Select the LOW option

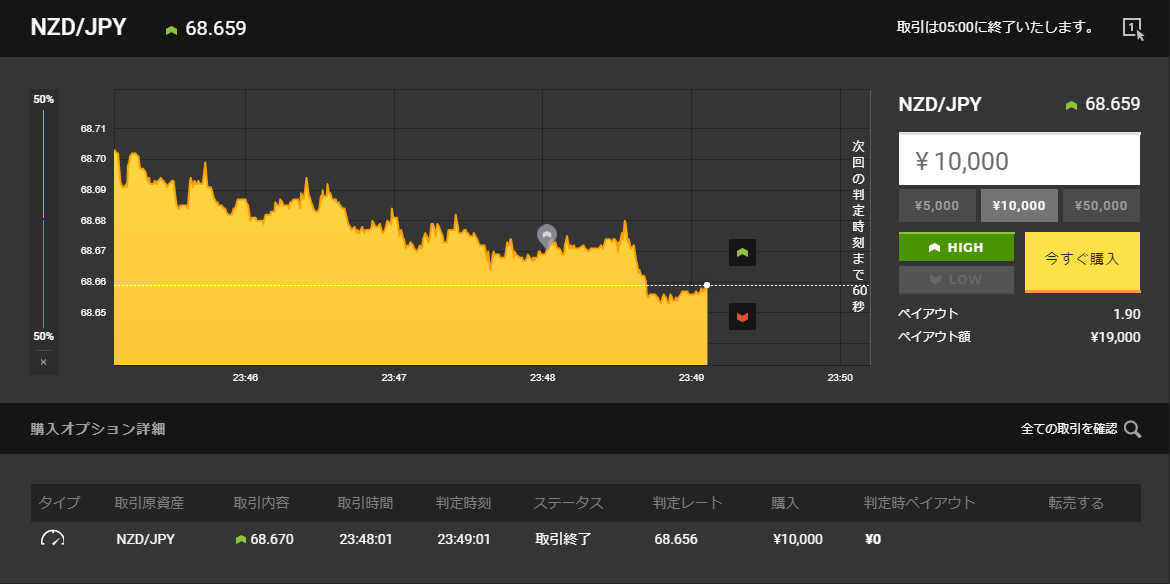click(957, 280)
